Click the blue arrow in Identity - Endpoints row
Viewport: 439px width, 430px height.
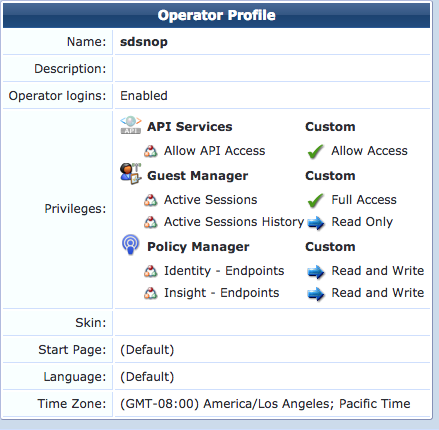tap(316, 272)
